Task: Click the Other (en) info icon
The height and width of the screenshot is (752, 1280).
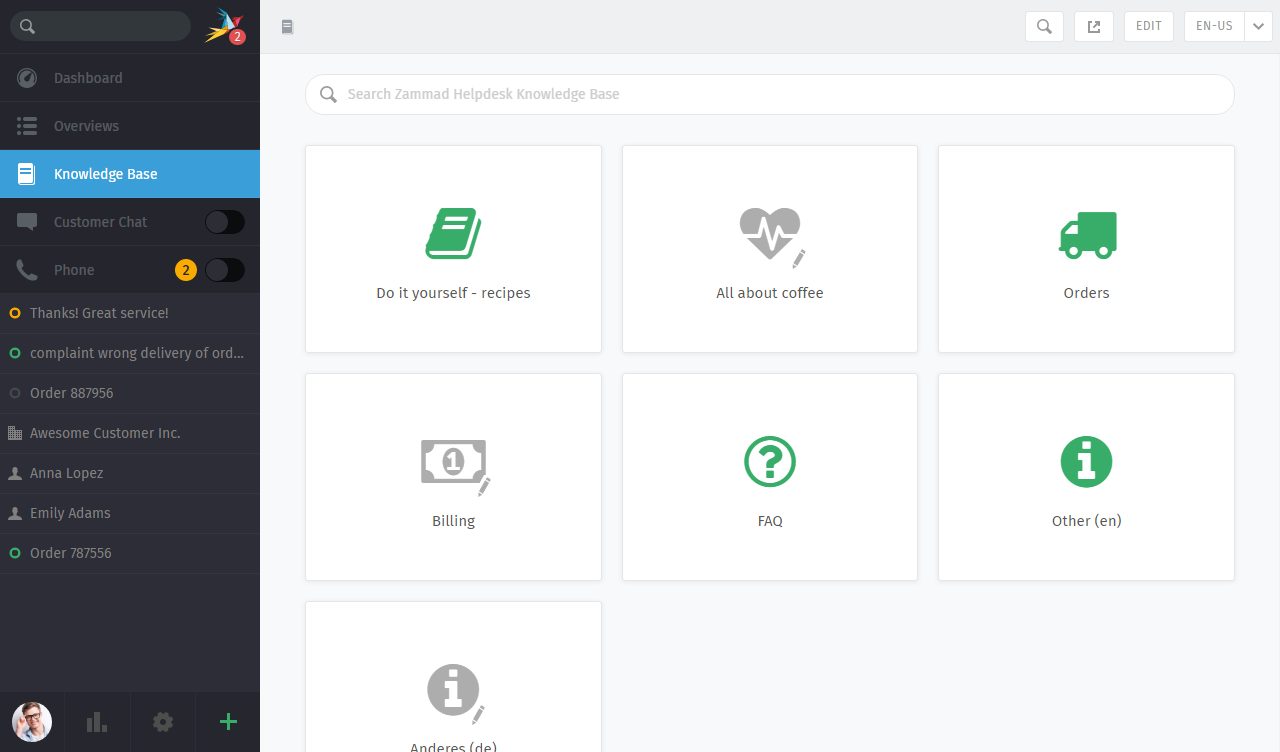Action: tap(1086, 461)
